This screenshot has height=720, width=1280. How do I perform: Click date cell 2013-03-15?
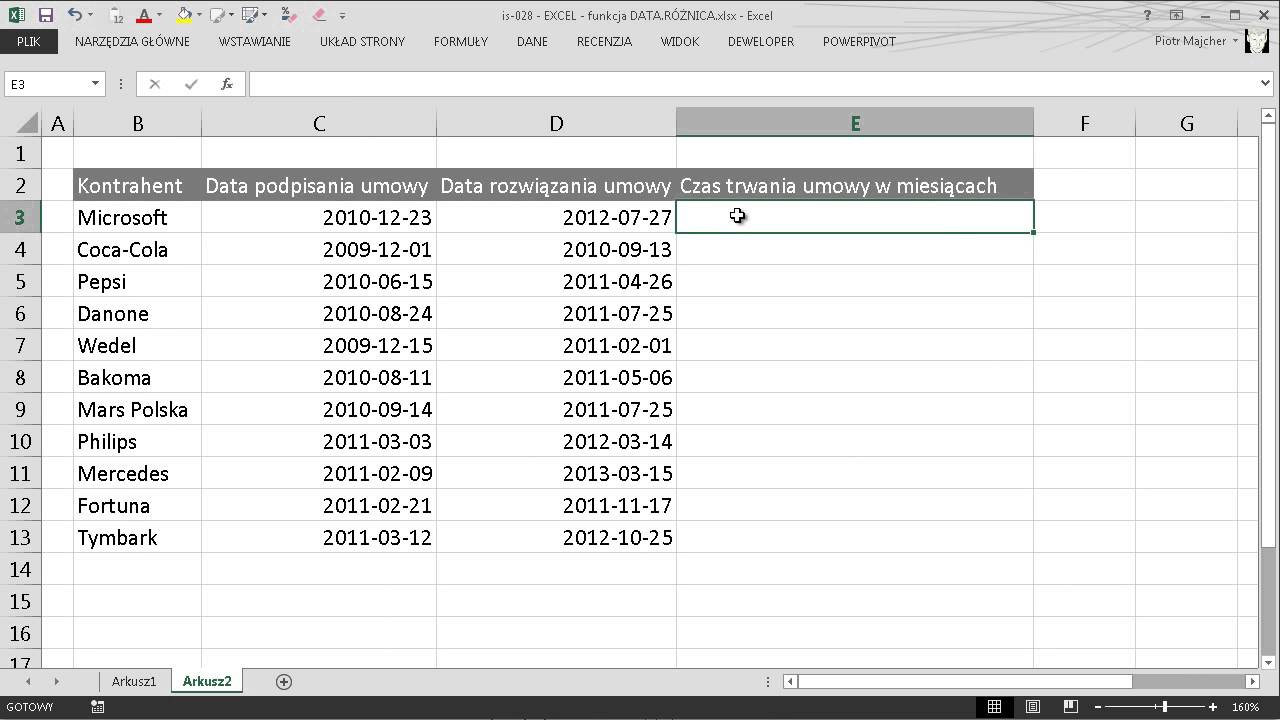pos(556,474)
